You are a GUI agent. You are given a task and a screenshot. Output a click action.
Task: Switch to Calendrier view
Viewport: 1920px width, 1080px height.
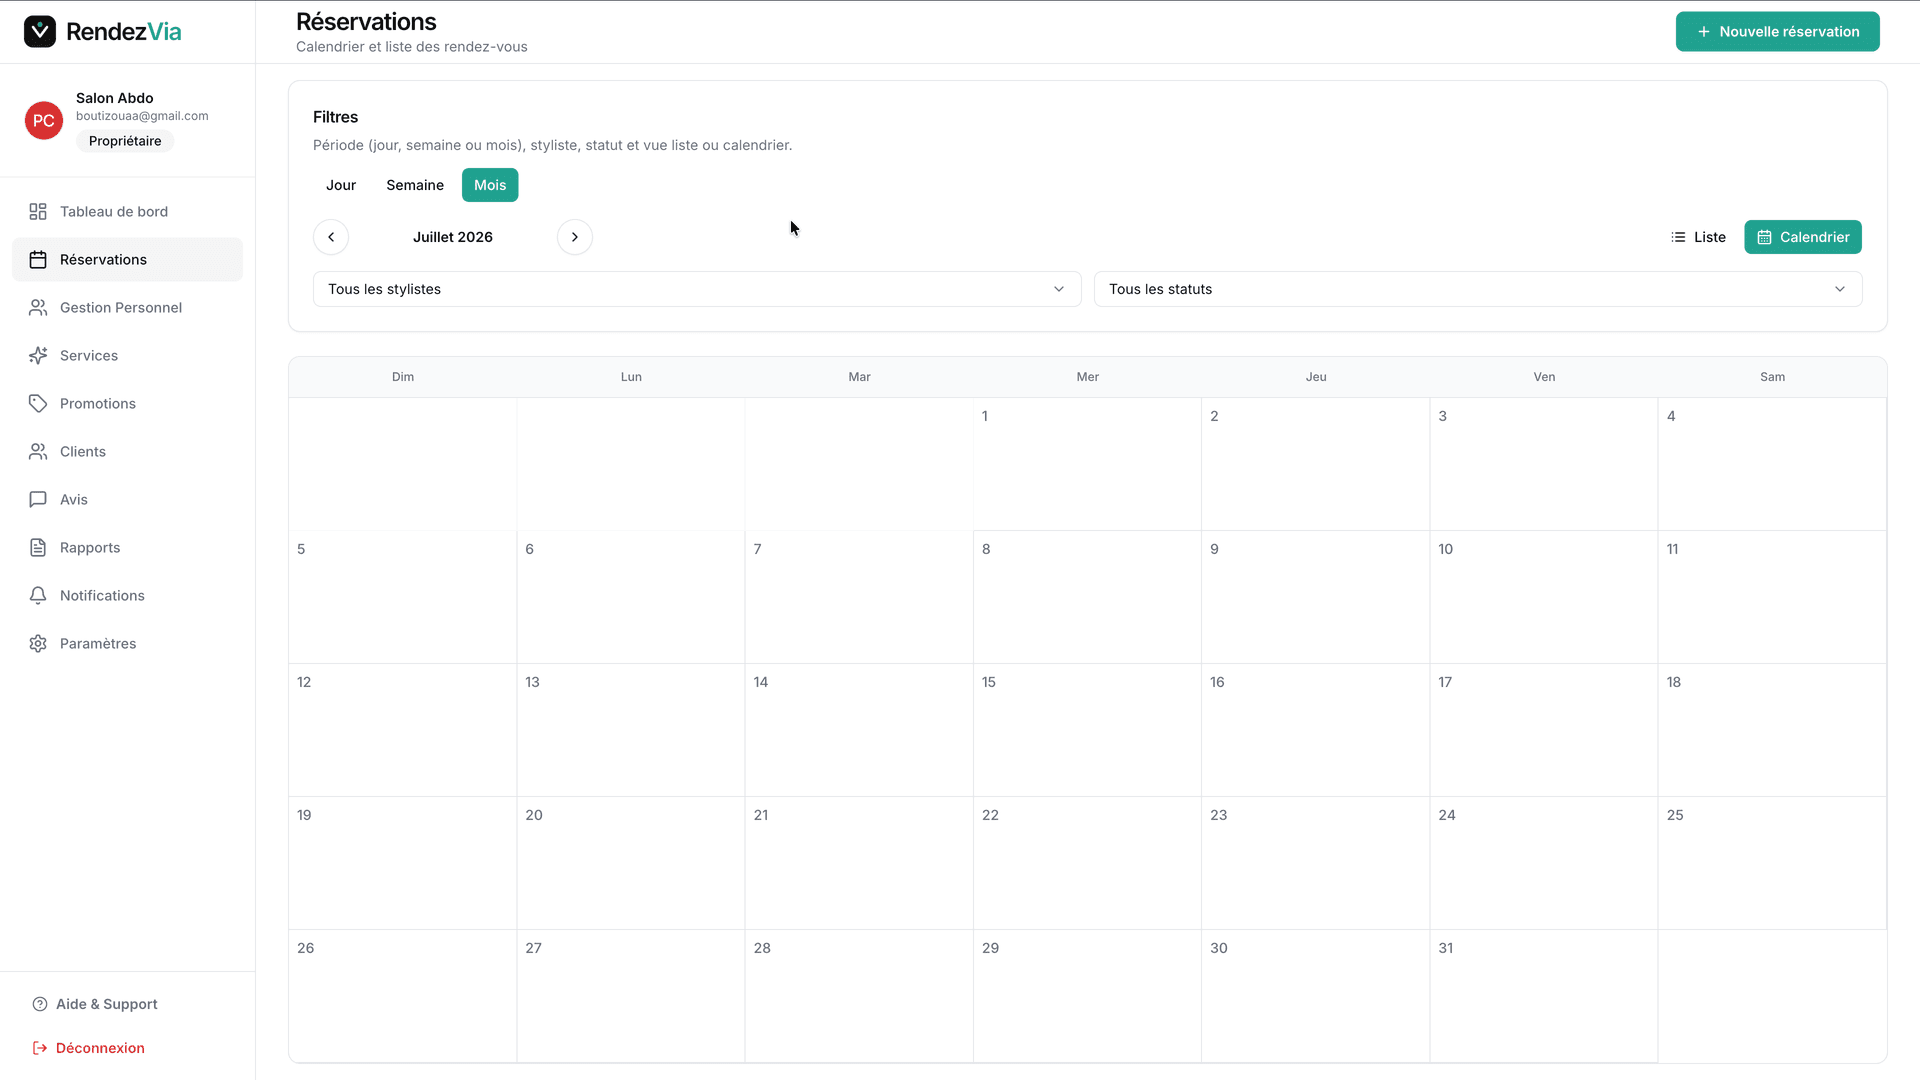click(1803, 237)
